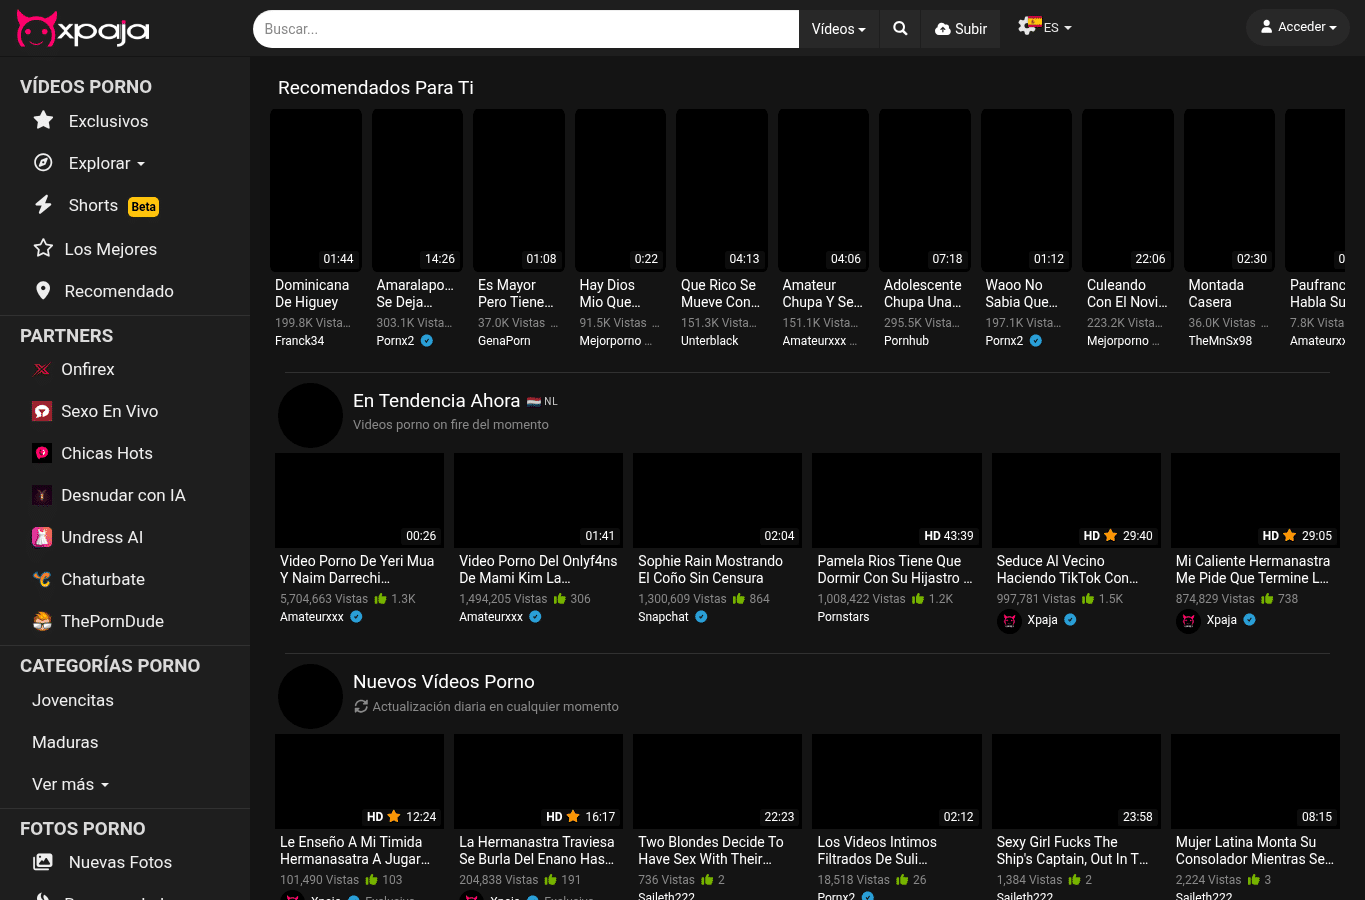Click the magnifying glass search icon
Viewport: 1365px width, 900px height.
[x=900, y=29]
